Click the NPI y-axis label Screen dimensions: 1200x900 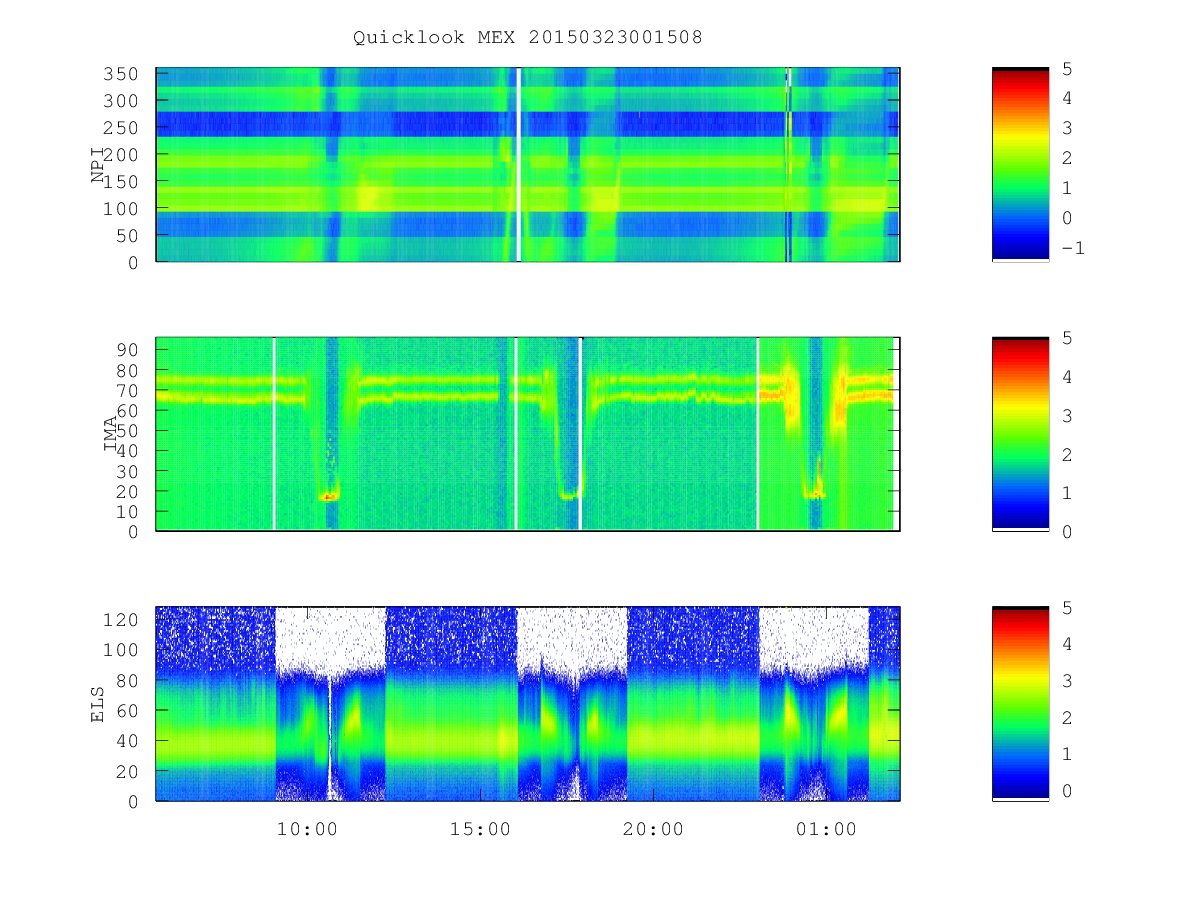[98, 165]
